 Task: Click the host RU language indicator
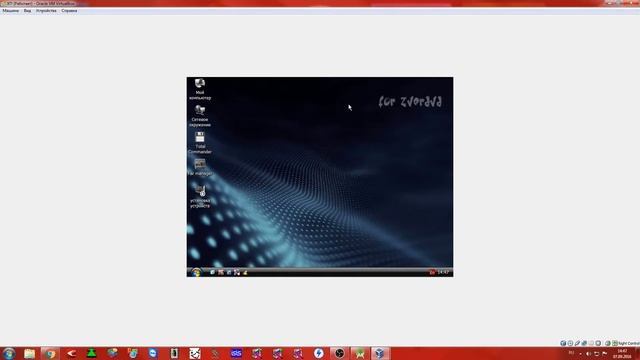(571, 353)
